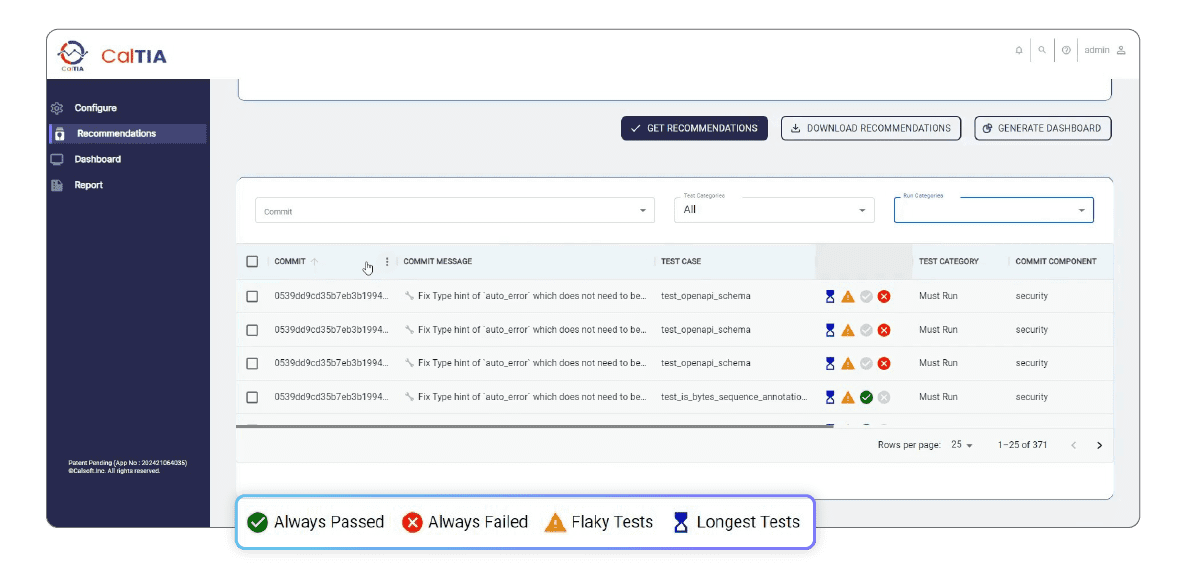Click green passed checkmark in test_is_bytes_sequence_annotation row
1200x575 pixels.
coord(866,397)
